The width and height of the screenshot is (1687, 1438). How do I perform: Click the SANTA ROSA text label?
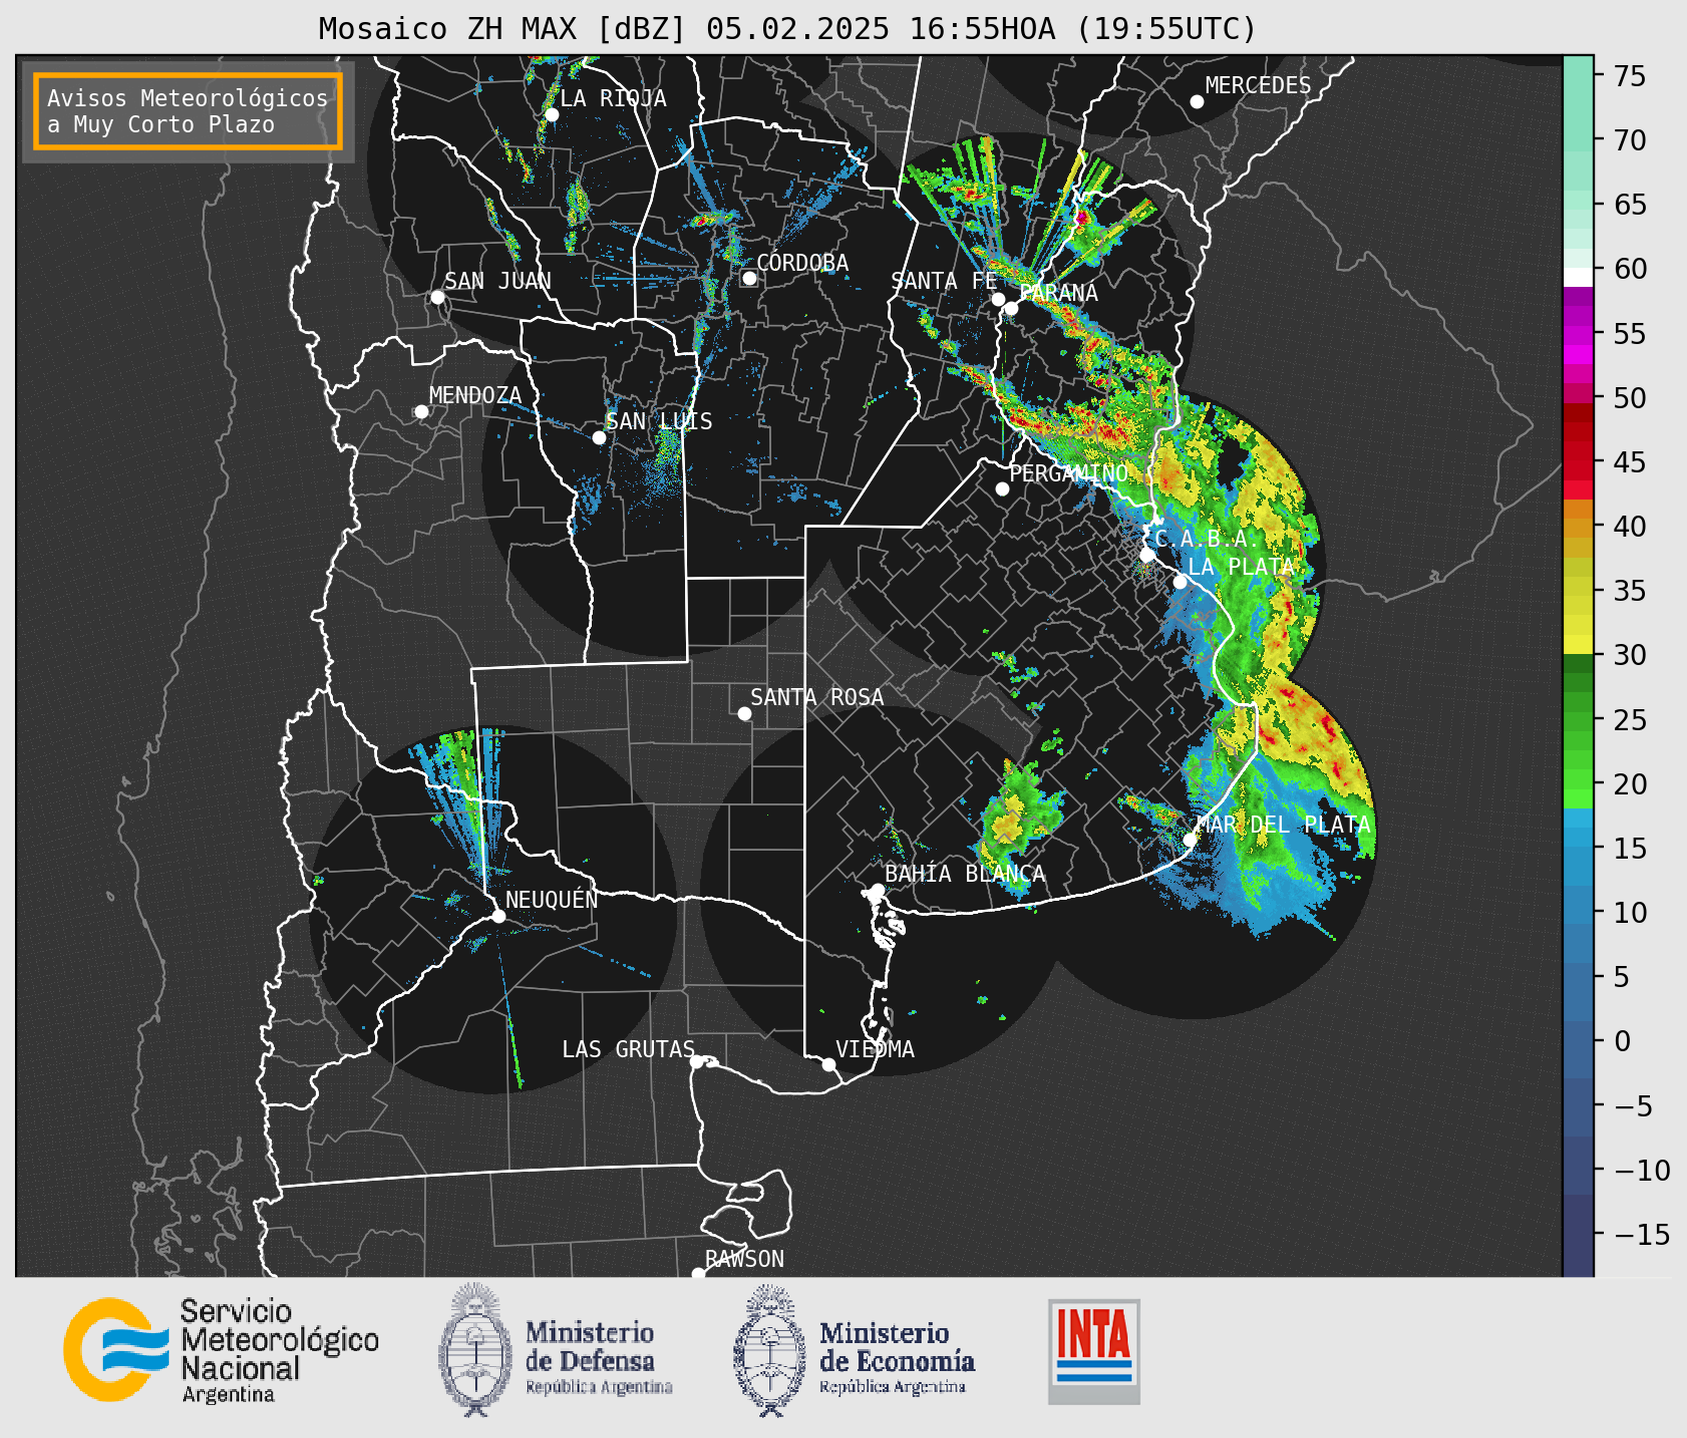tap(817, 697)
